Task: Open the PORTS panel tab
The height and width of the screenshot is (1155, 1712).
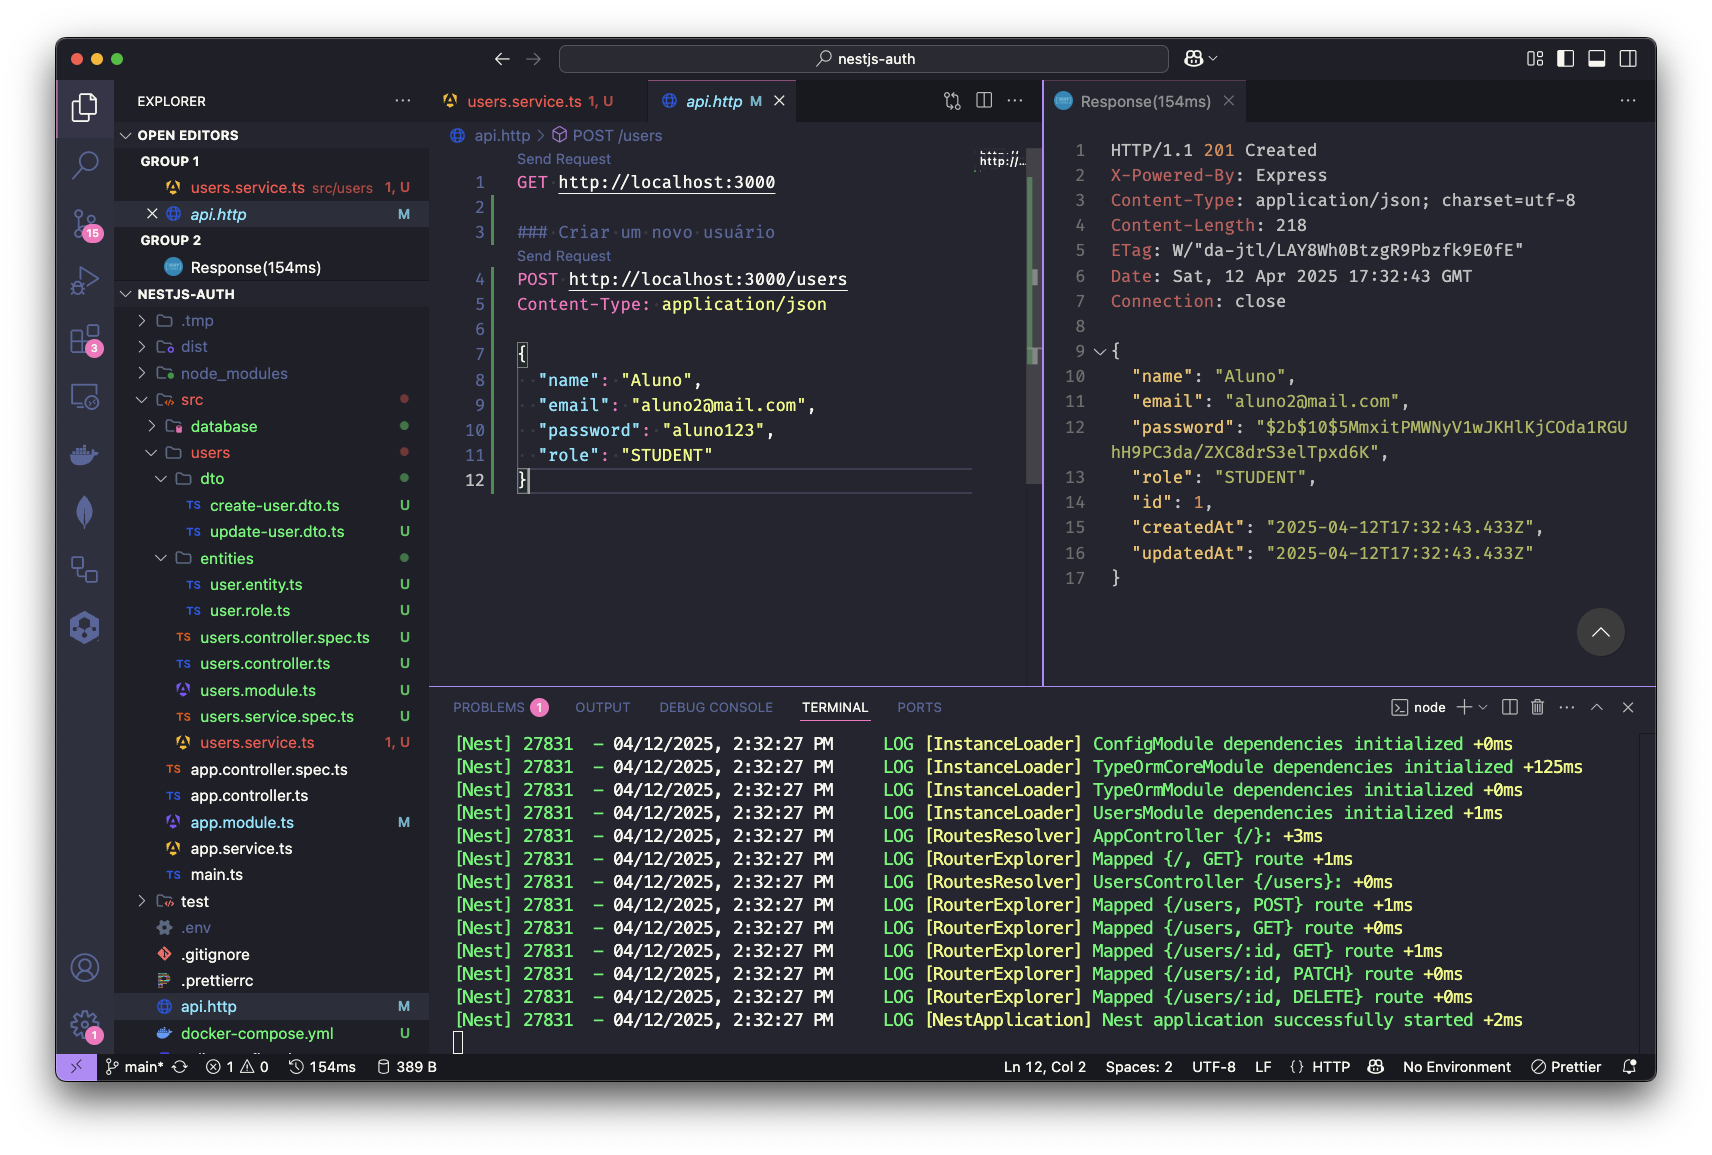Action: tap(919, 707)
